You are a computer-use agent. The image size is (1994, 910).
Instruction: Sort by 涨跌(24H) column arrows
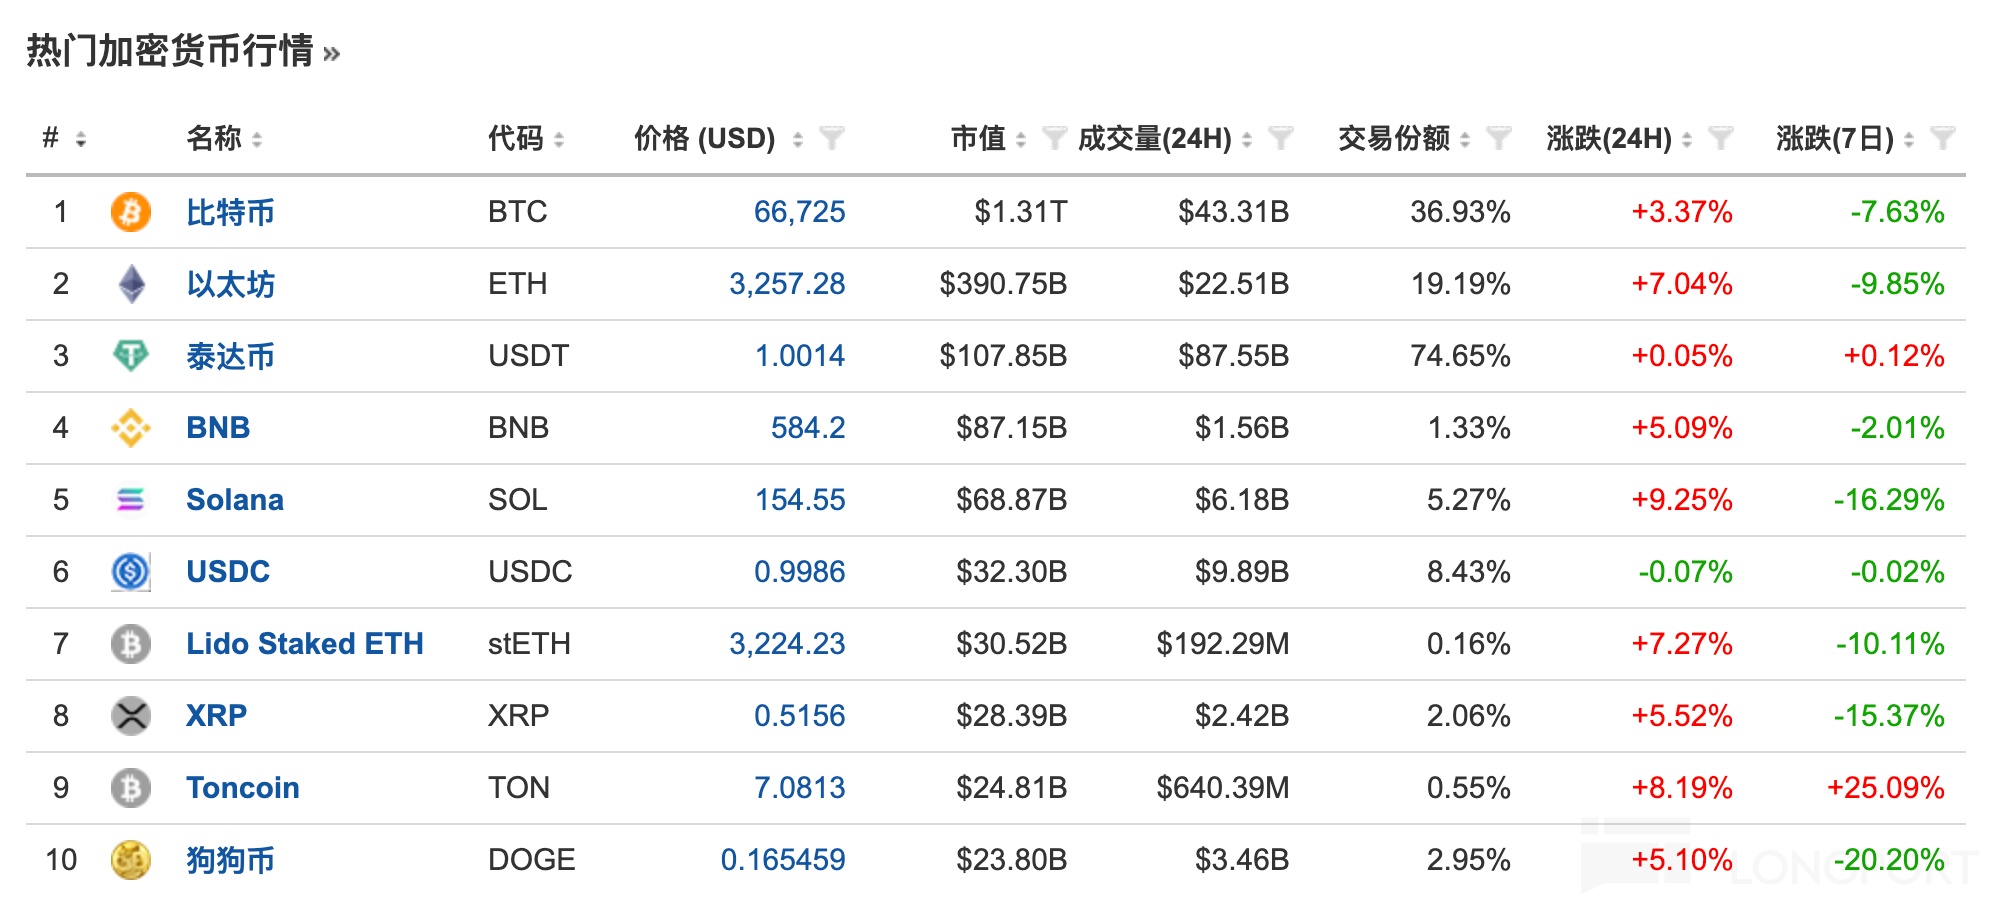(1687, 140)
